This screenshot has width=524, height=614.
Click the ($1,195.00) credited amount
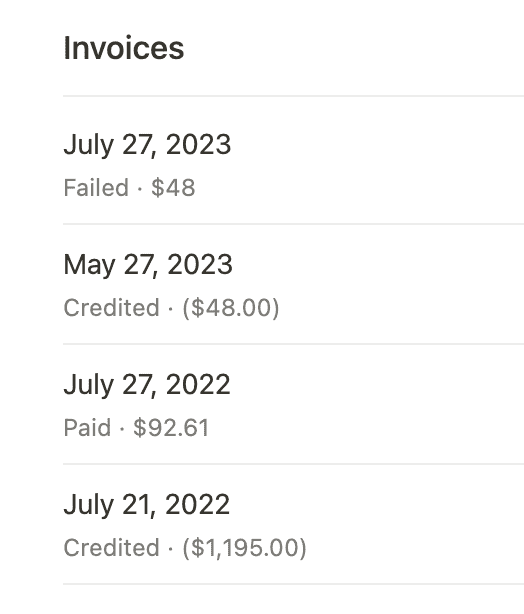tap(244, 548)
